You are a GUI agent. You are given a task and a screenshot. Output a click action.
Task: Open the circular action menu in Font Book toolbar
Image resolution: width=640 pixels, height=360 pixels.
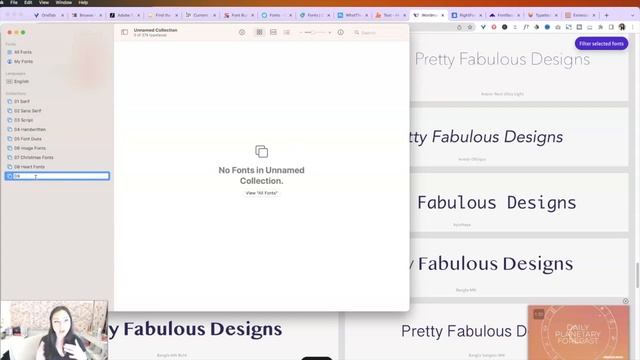[242, 32]
